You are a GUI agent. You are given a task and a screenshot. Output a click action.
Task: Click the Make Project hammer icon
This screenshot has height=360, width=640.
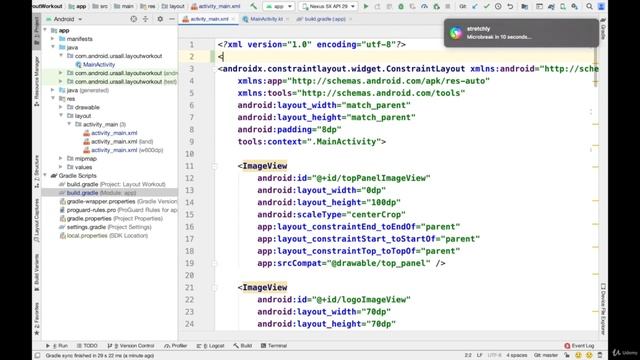click(253, 7)
